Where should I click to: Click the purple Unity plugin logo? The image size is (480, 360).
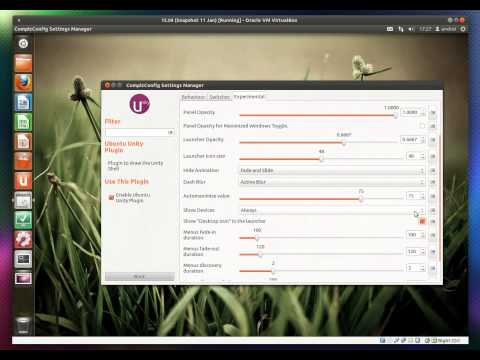point(139,104)
